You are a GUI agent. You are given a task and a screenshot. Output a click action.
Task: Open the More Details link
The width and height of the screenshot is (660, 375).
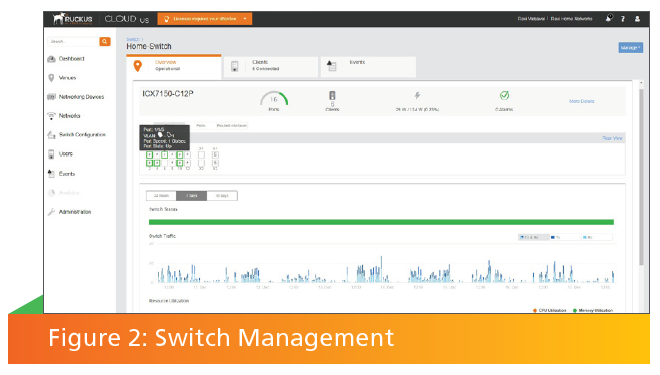tap(581, 101)
